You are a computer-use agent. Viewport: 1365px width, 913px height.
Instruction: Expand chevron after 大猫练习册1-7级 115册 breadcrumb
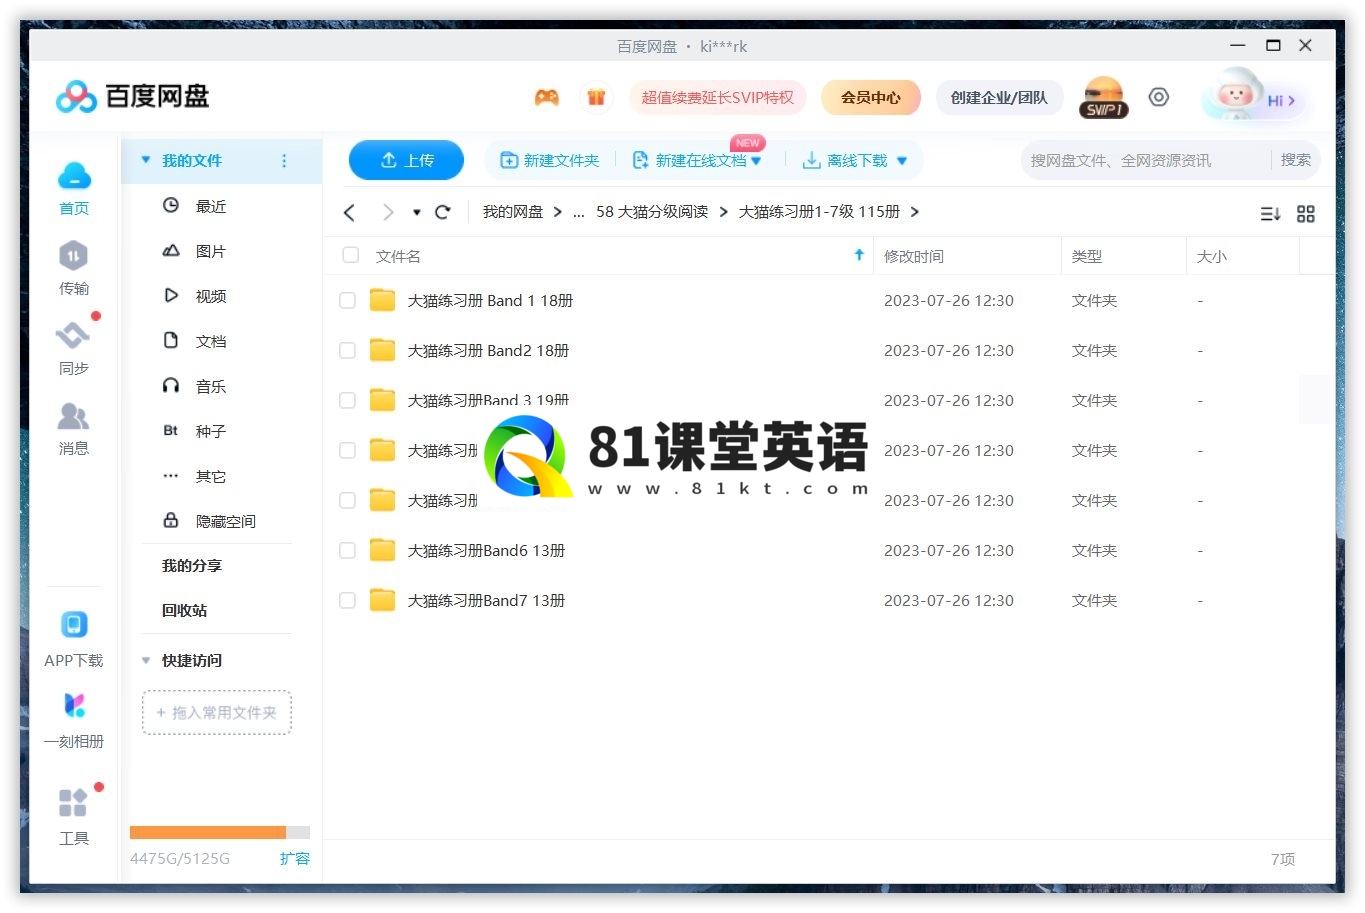(914, 212)
